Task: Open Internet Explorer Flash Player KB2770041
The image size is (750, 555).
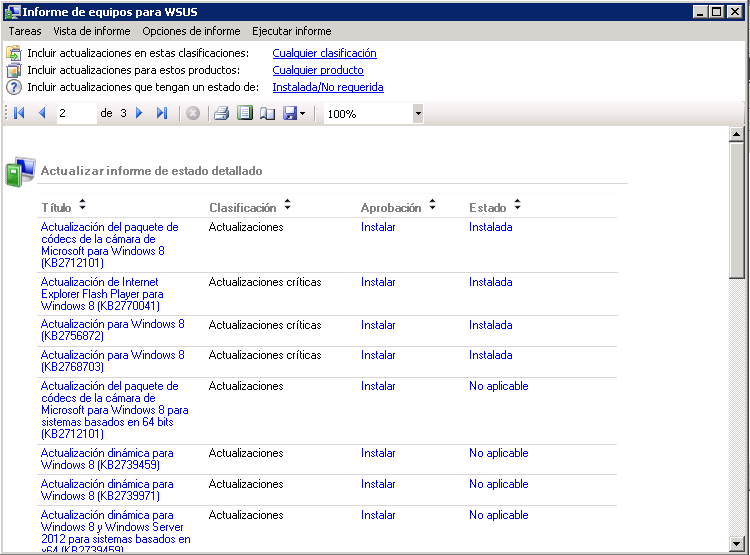Action: coord(102,294)
